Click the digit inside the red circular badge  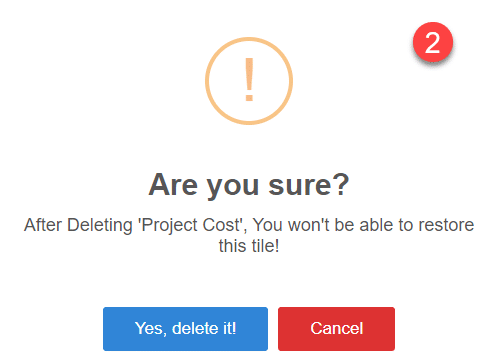(x=433, y=43)
